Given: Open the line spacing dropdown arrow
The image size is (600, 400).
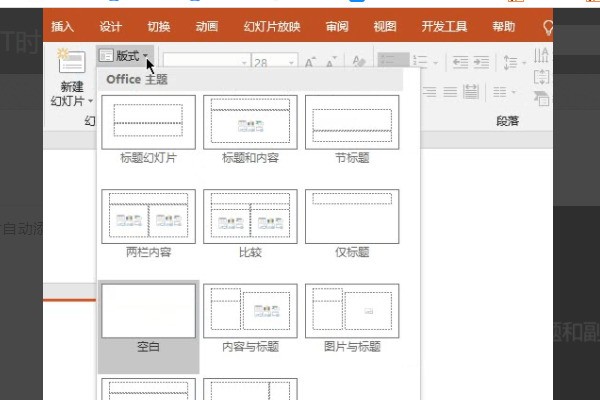Looking at the screenshot, I should pyautogui.click(x=524, y=62).
